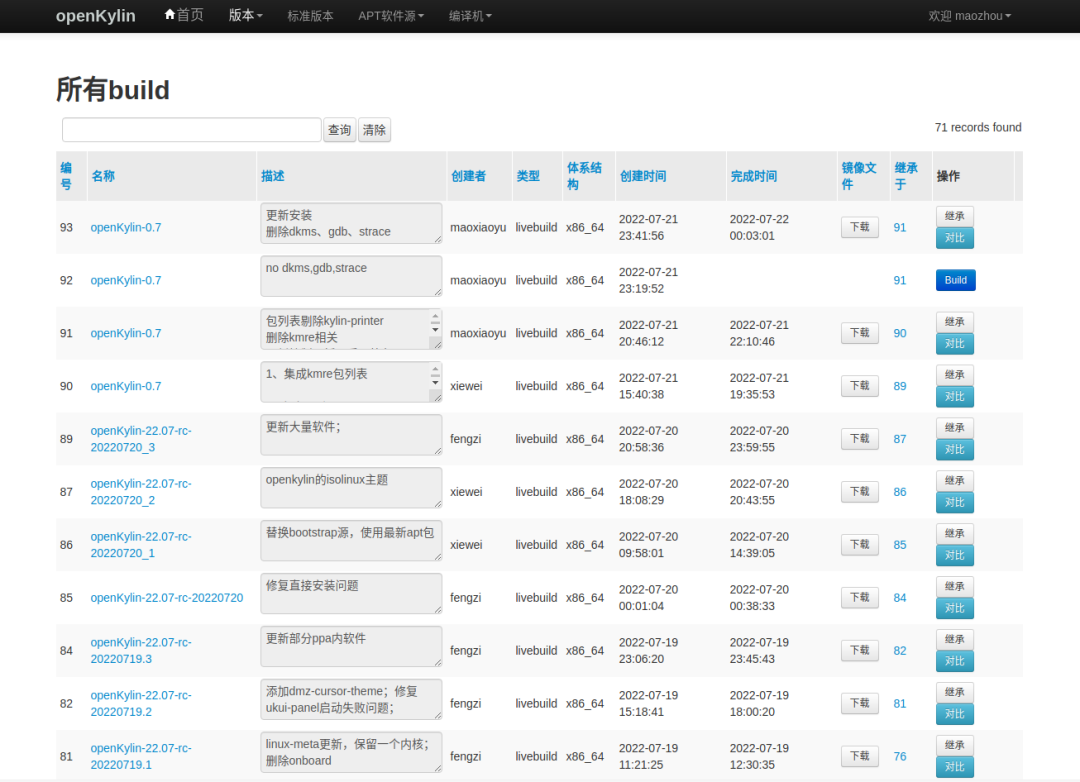Download the image for build 89

click(860, 439)
